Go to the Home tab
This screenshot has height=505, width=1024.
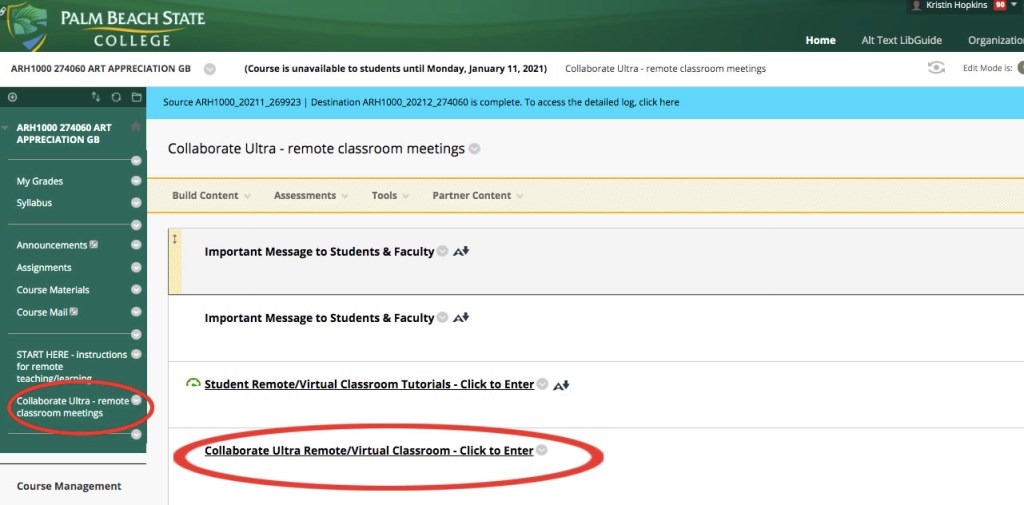pos(820,40)
